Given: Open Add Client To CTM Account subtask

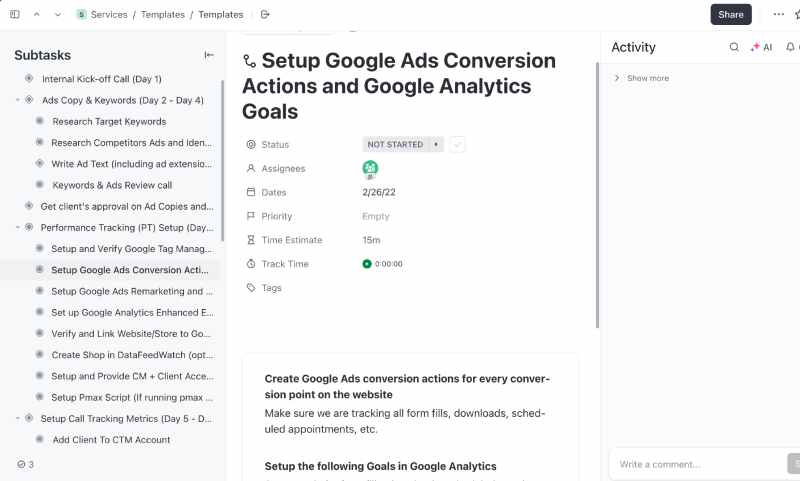Looking at the screenshot, I should (111, 440).
